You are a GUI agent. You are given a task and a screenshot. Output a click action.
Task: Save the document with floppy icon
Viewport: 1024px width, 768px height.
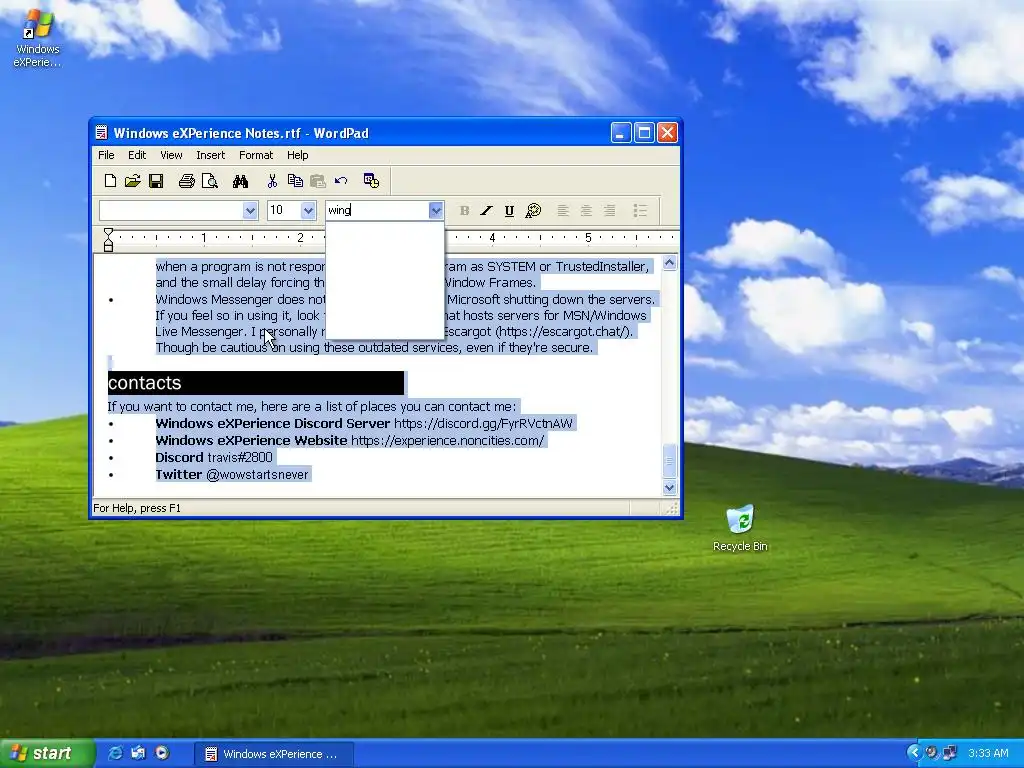[155, 181]
